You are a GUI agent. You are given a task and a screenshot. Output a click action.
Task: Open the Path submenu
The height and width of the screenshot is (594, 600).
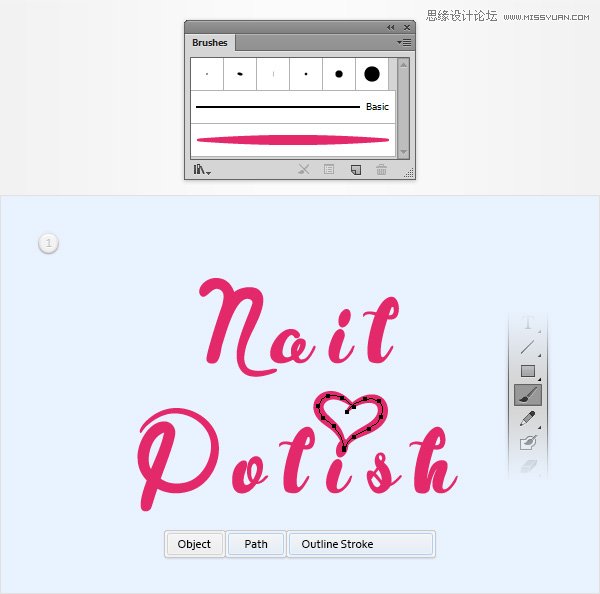coord(256,544)
